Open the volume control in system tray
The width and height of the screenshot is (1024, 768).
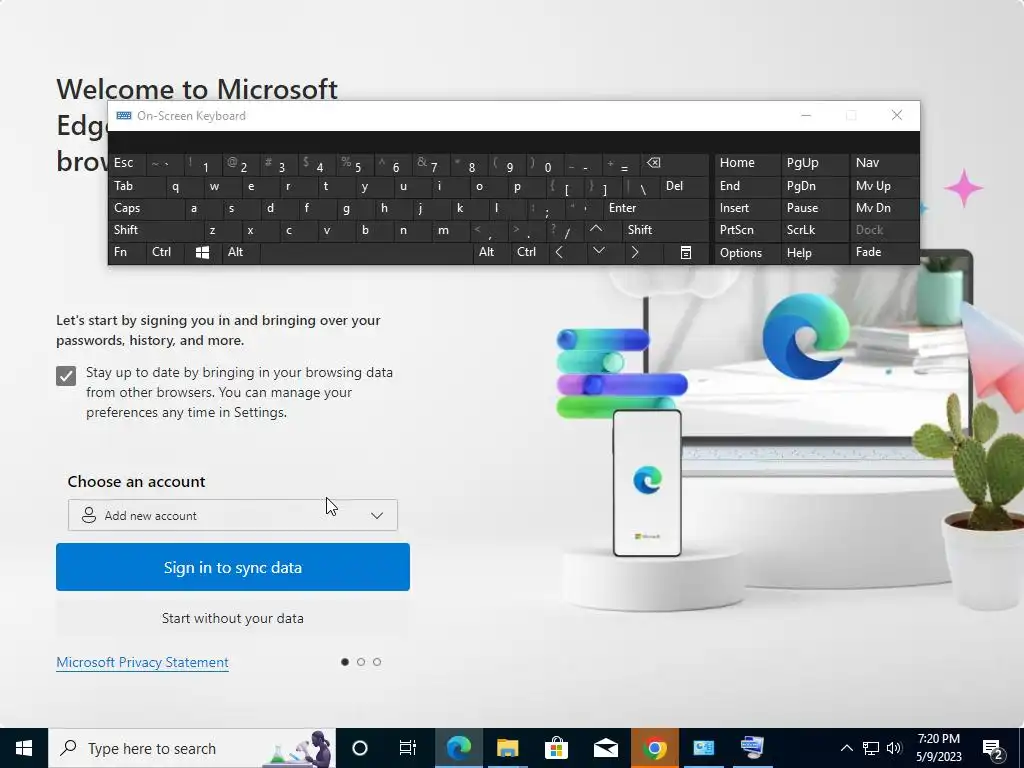(894, 748)
